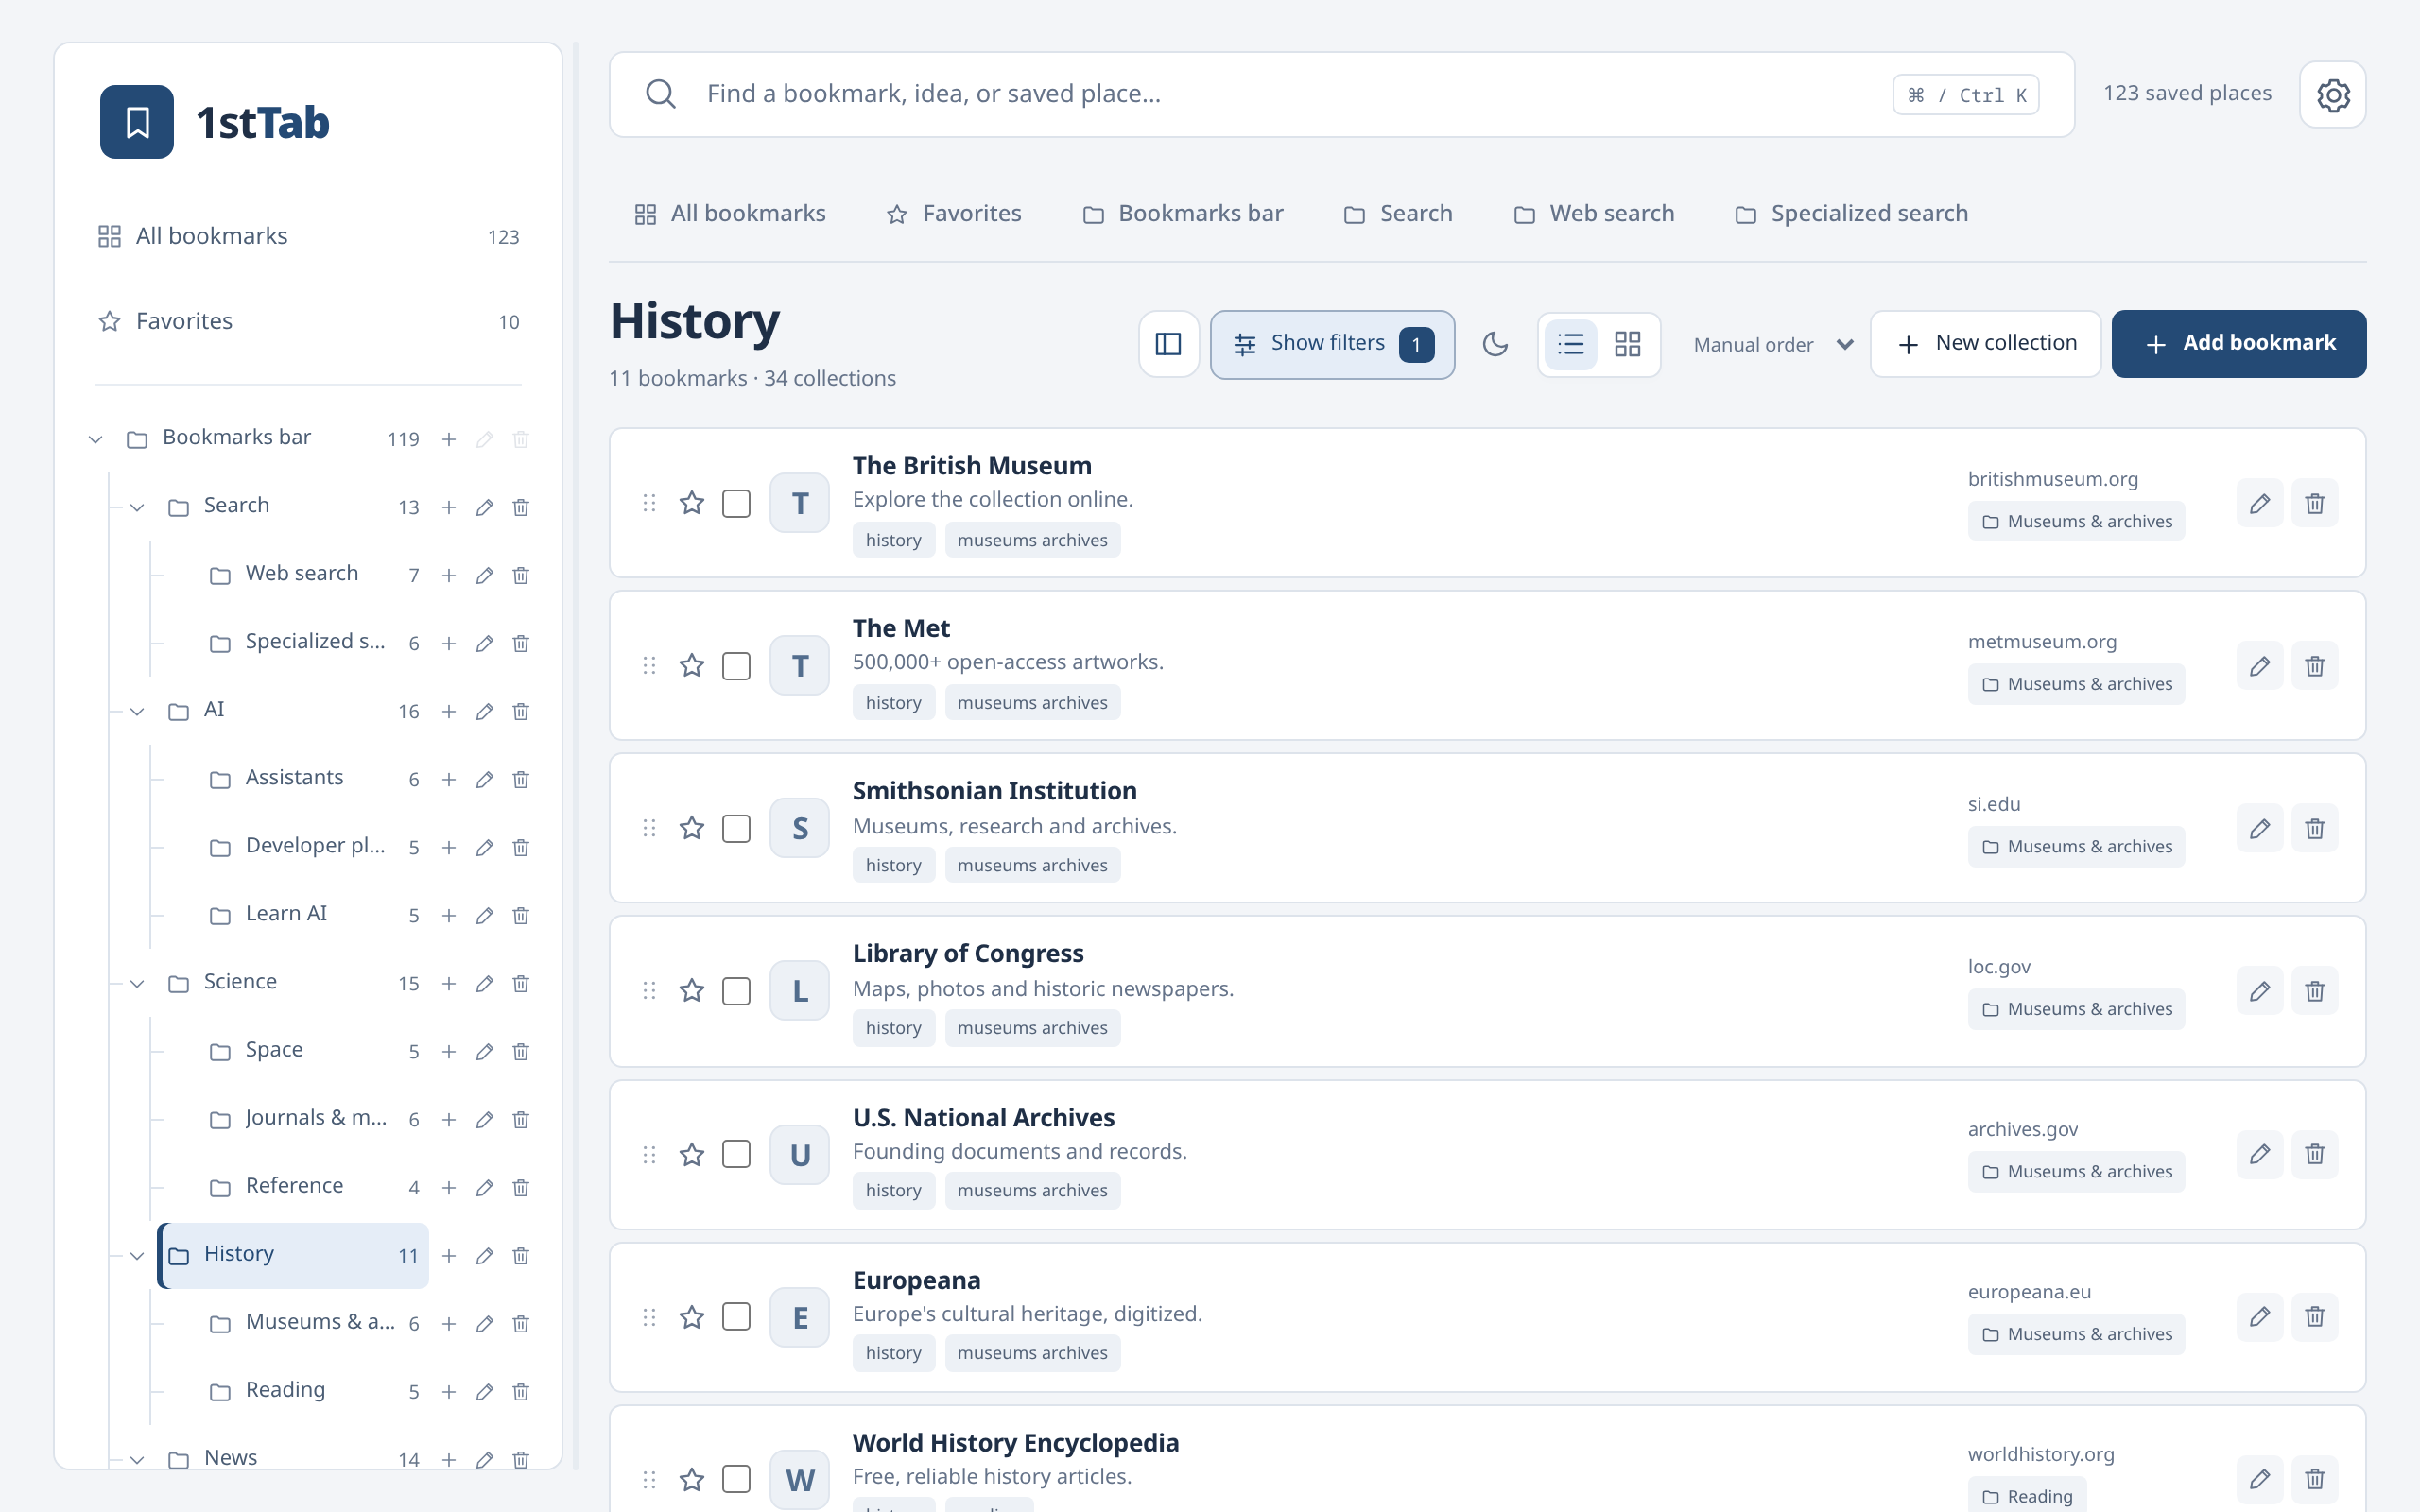This screenshot has width=2420, height=1512.
Task: Select the Smithsonian Institution checkbox
Action: click(x=736, y=828)
